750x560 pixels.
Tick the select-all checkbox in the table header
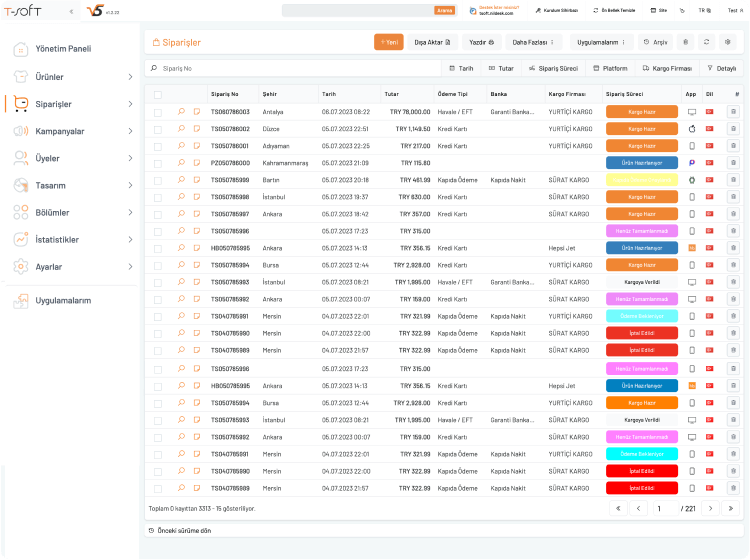pos(157,94)
